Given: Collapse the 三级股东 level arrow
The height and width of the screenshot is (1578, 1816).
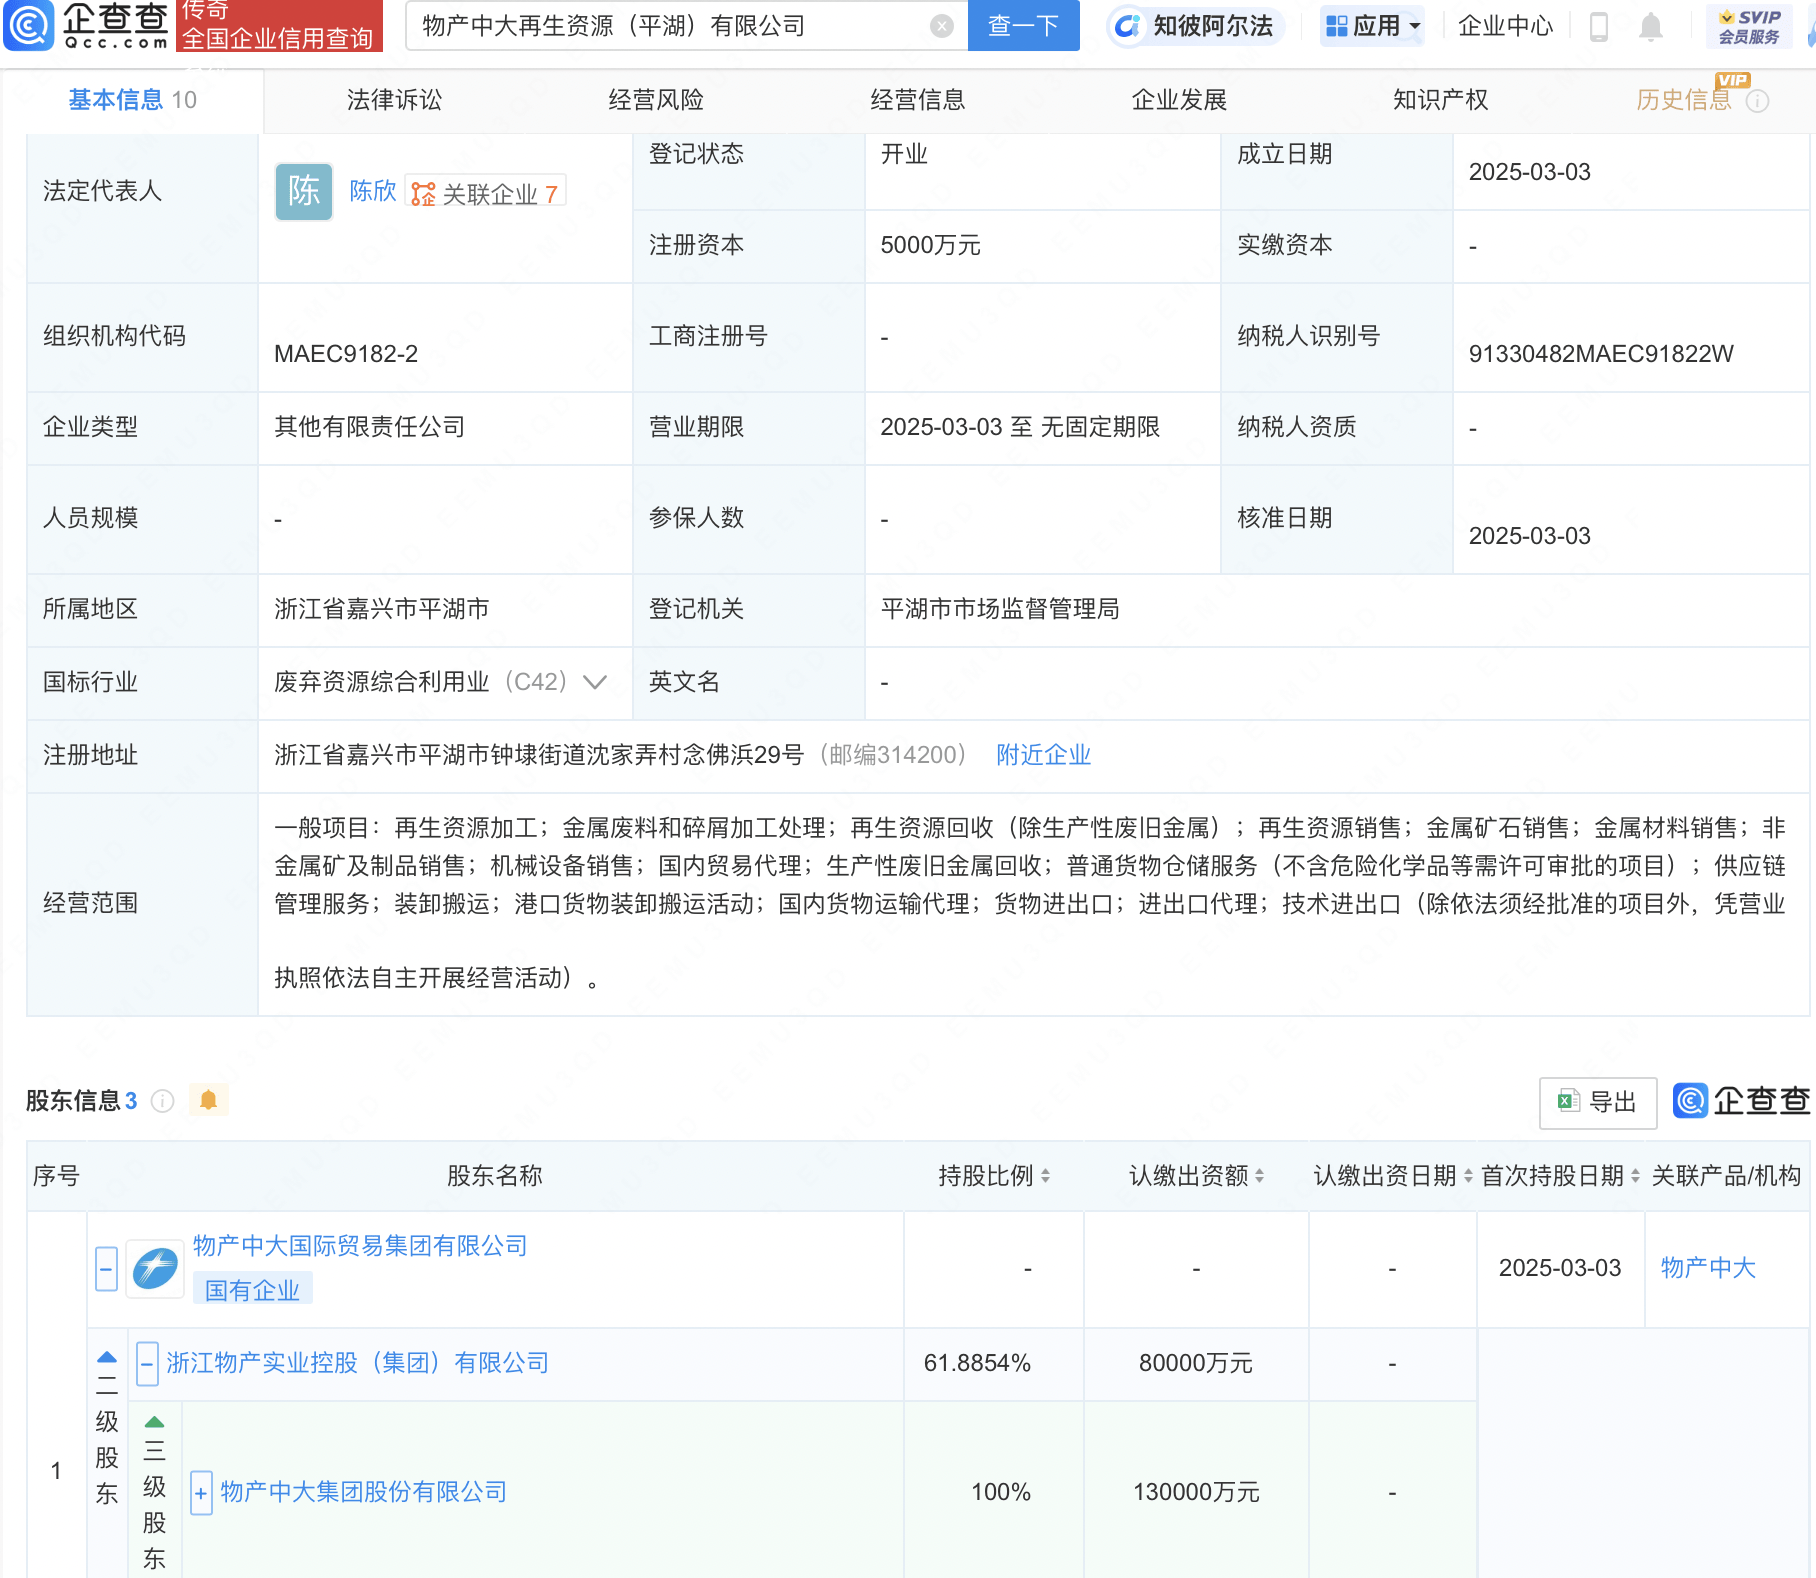Looking at the screenshot, I should (154, 1422).
